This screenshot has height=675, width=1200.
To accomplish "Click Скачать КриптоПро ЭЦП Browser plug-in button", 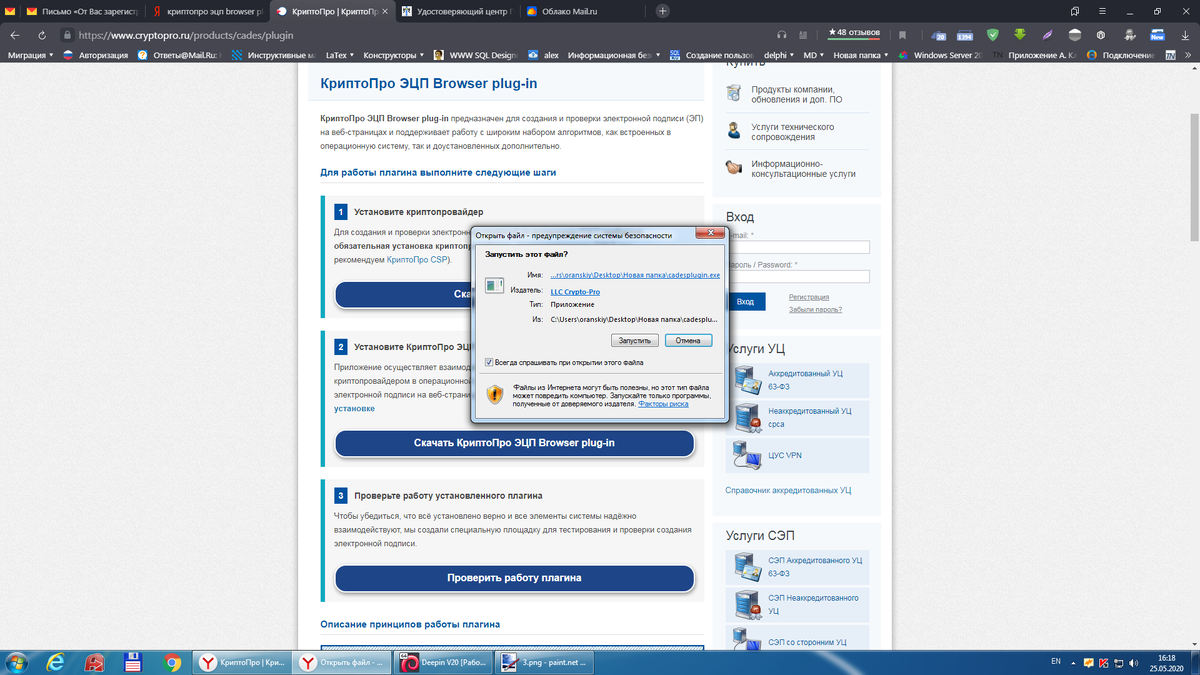I will tap(514, 443).
